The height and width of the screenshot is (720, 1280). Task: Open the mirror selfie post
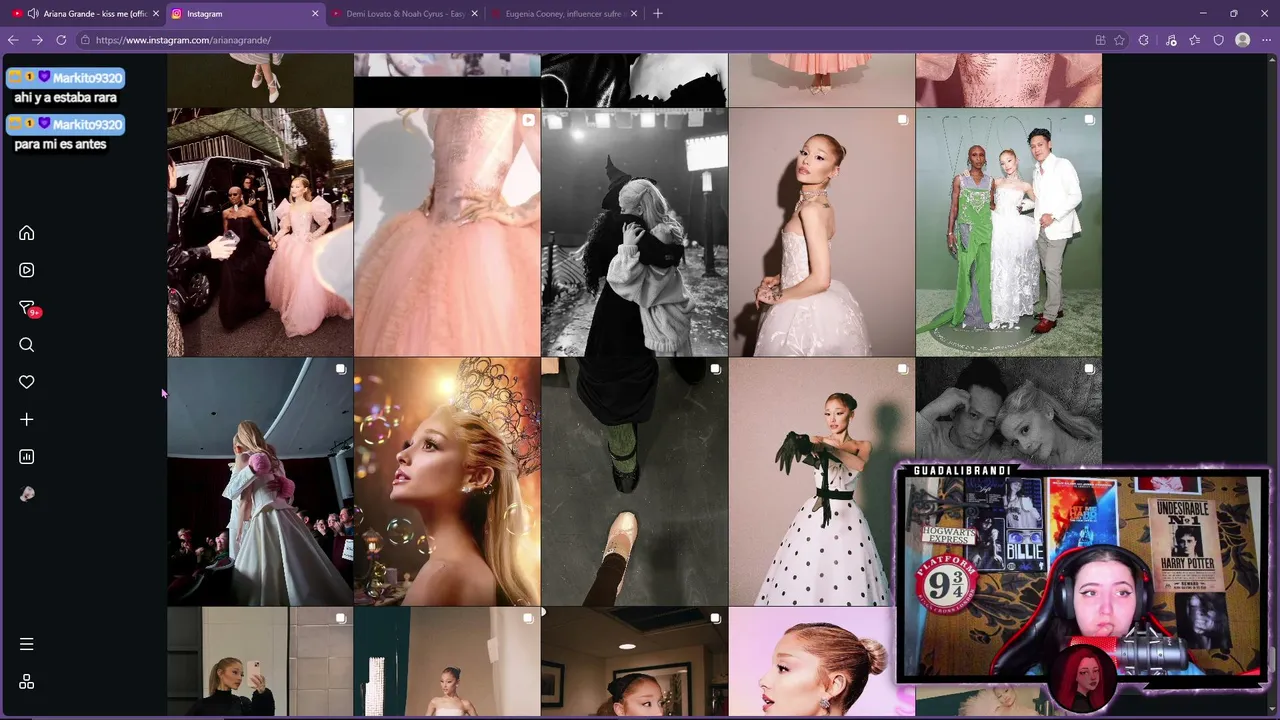click(260, 662)
